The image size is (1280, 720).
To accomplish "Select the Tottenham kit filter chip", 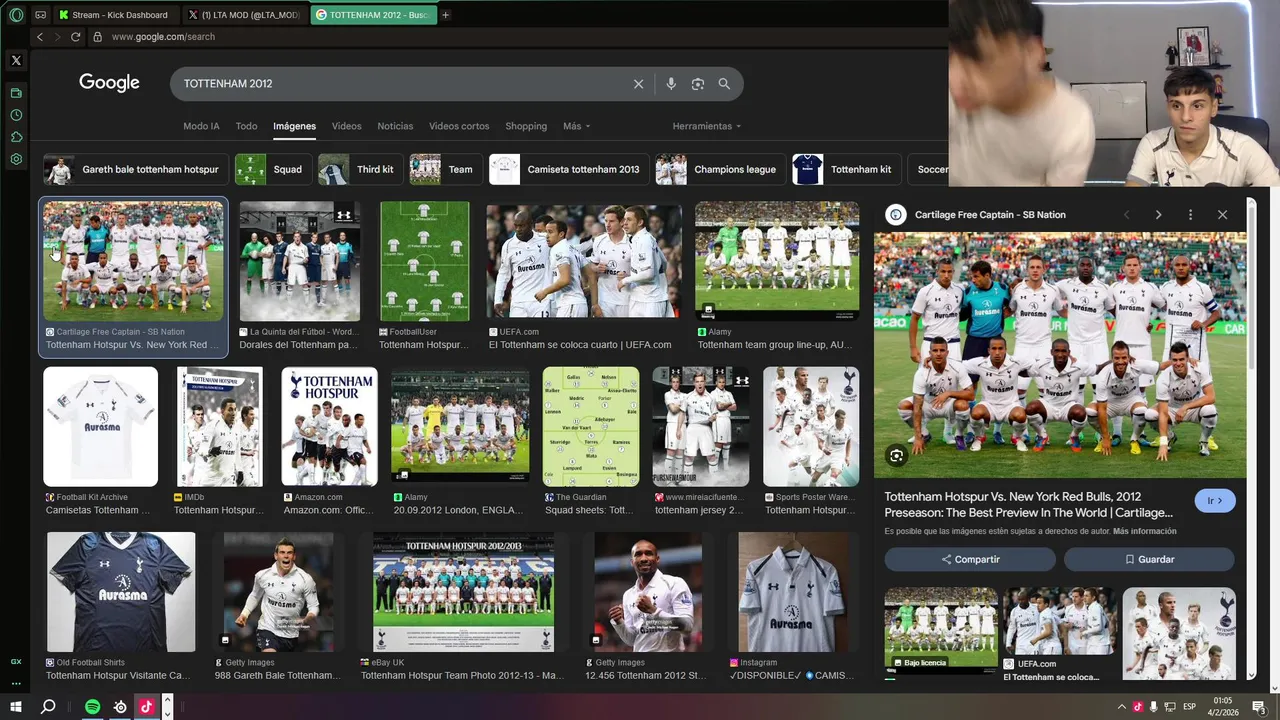I will 846,170.
